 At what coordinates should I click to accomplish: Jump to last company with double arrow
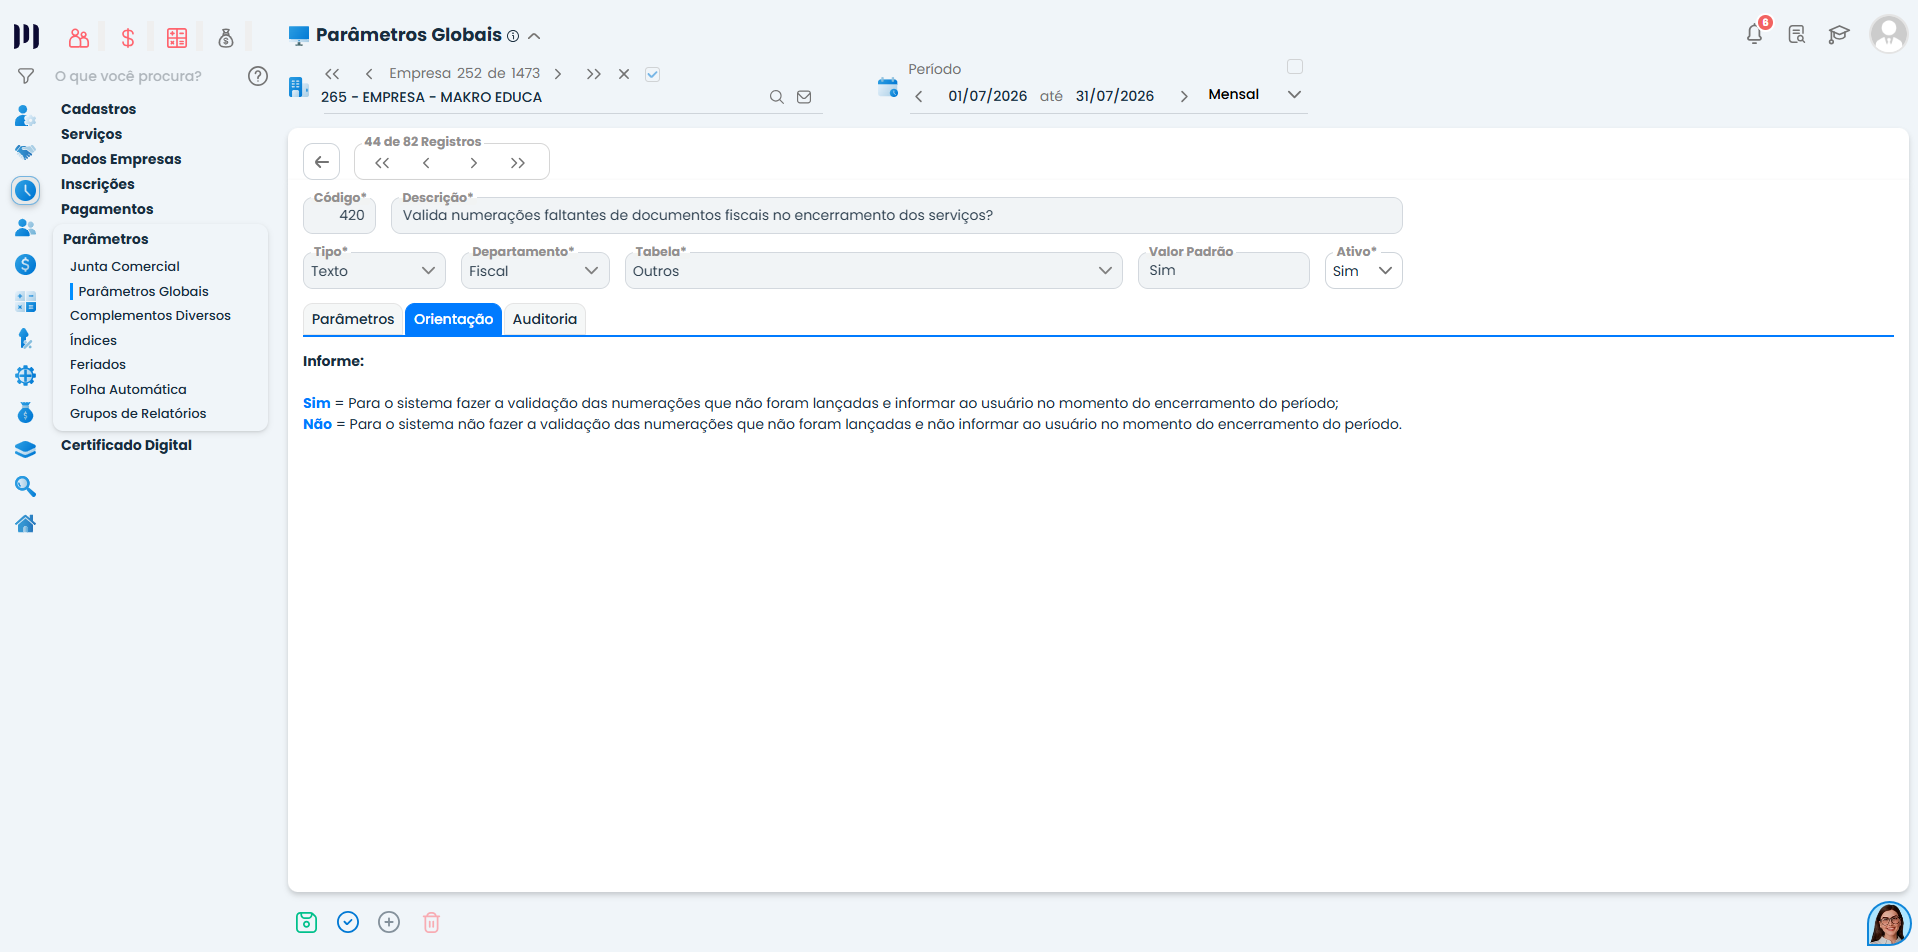[593, 74]
